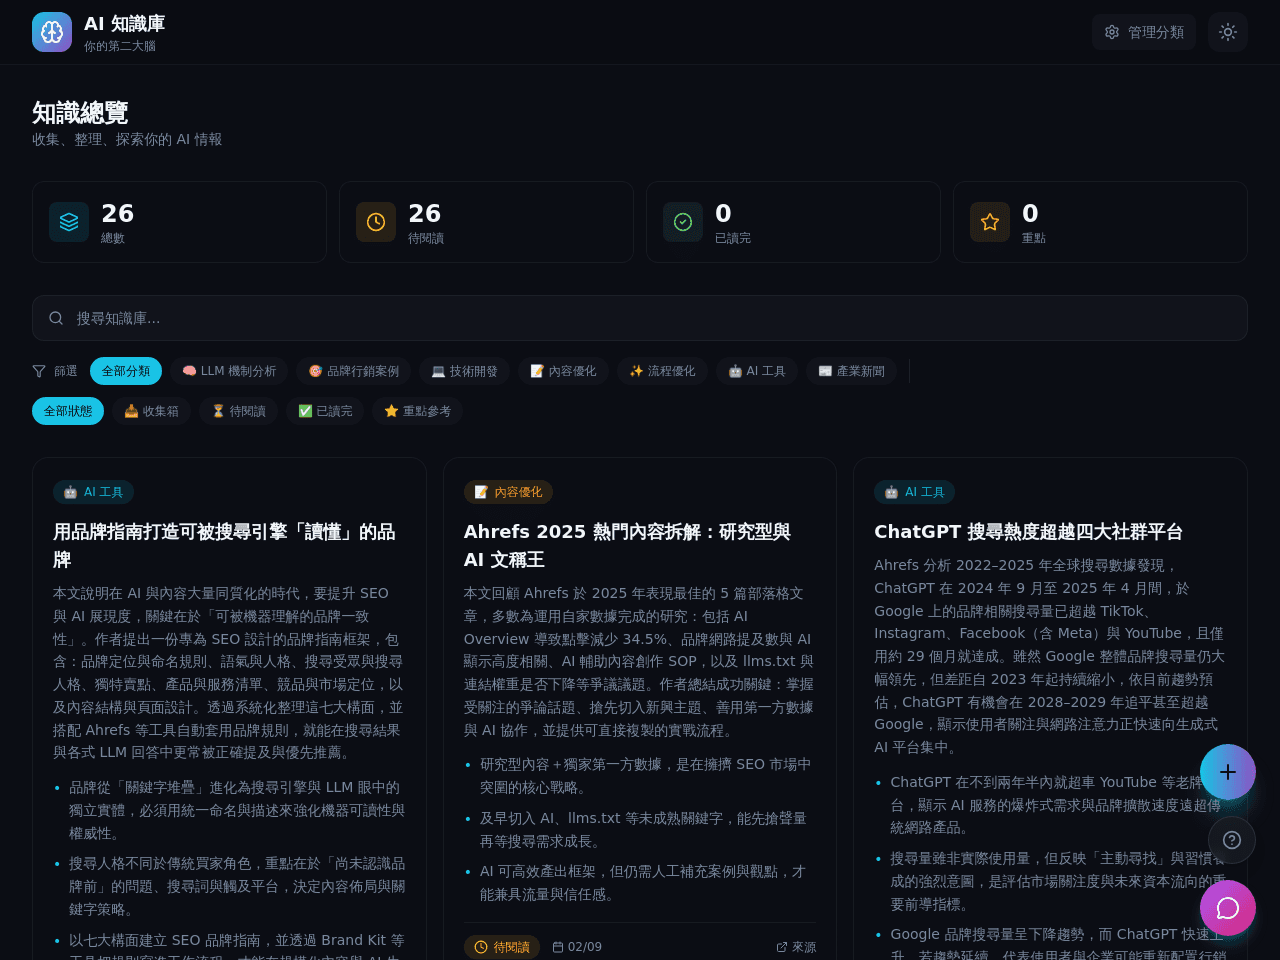This screenshot has width=1280, height=960.
Task: Filter by 收集箱 status
Action: (152, 411)
